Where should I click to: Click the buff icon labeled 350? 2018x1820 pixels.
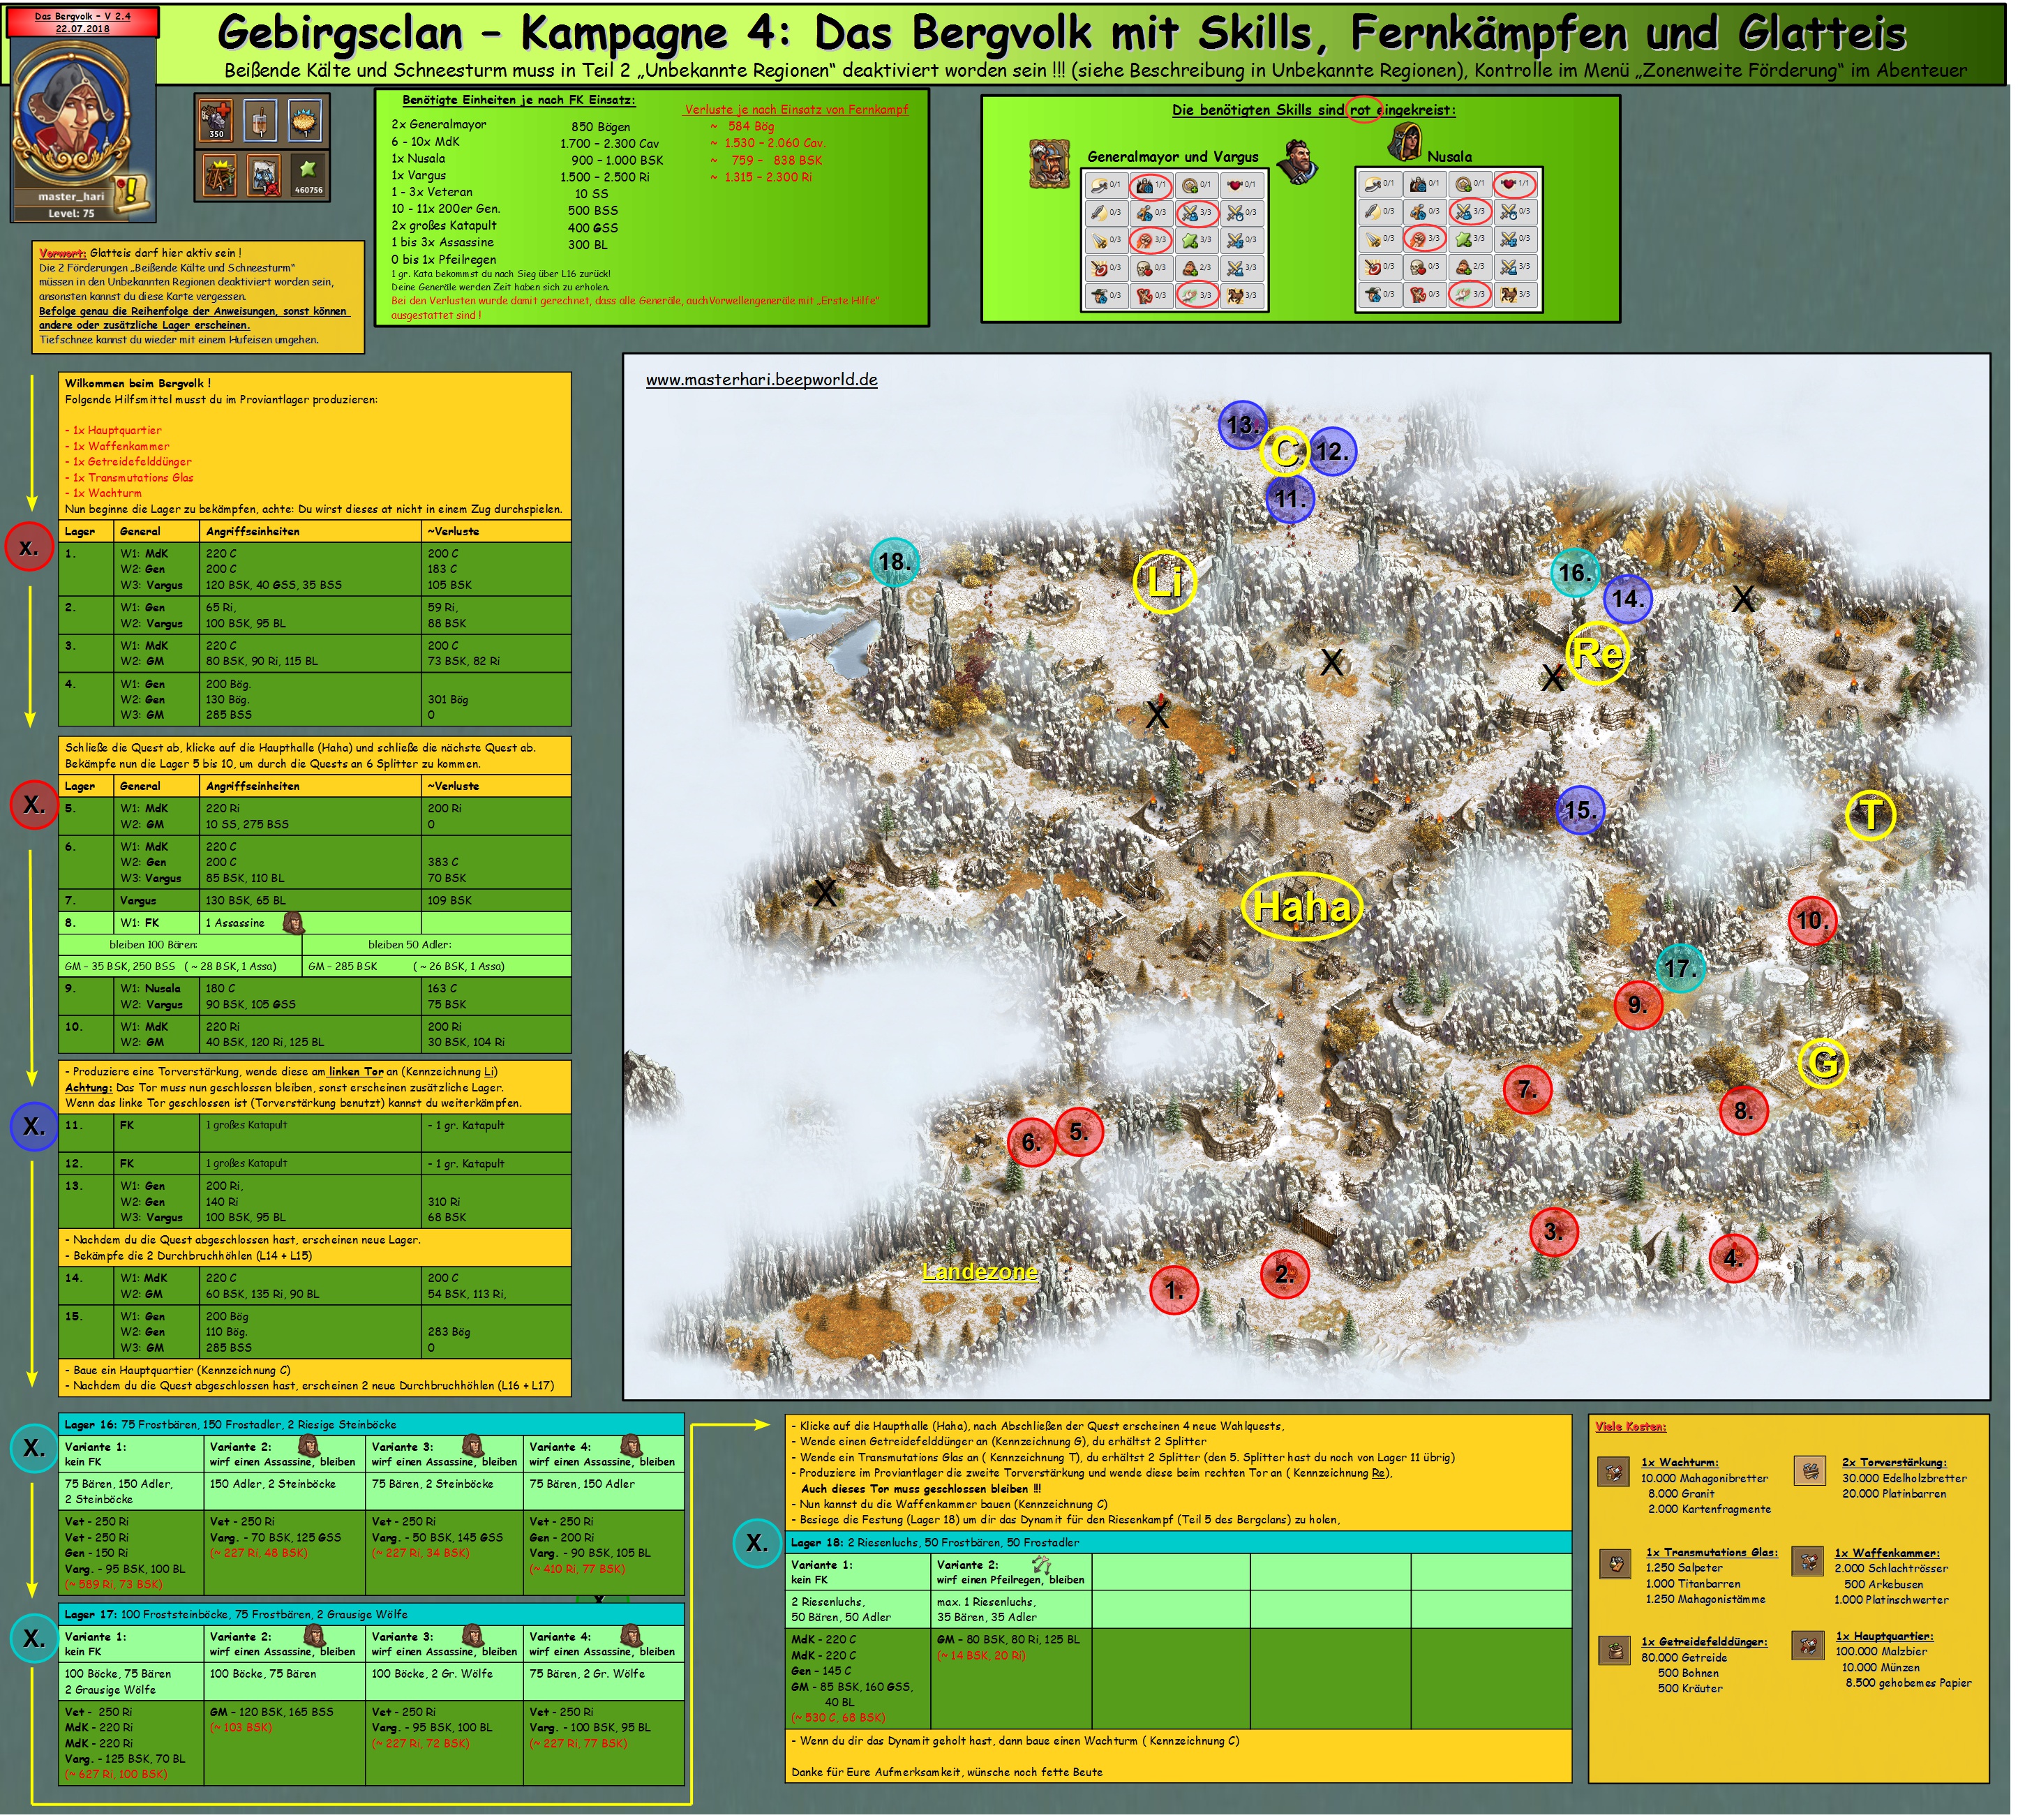click(x=217, y=121)
